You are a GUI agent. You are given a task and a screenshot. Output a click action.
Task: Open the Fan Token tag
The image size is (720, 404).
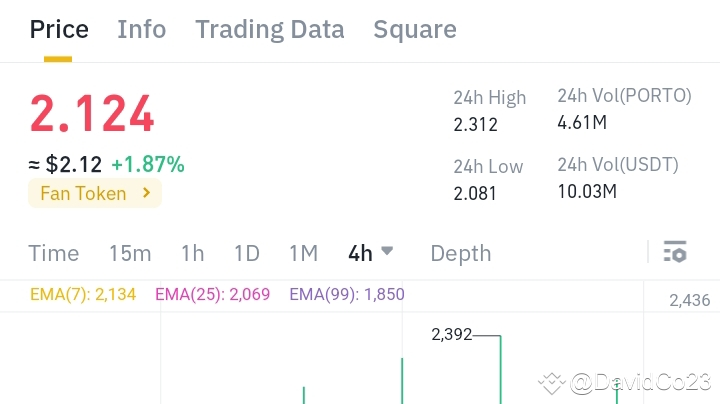coord(95,193)
